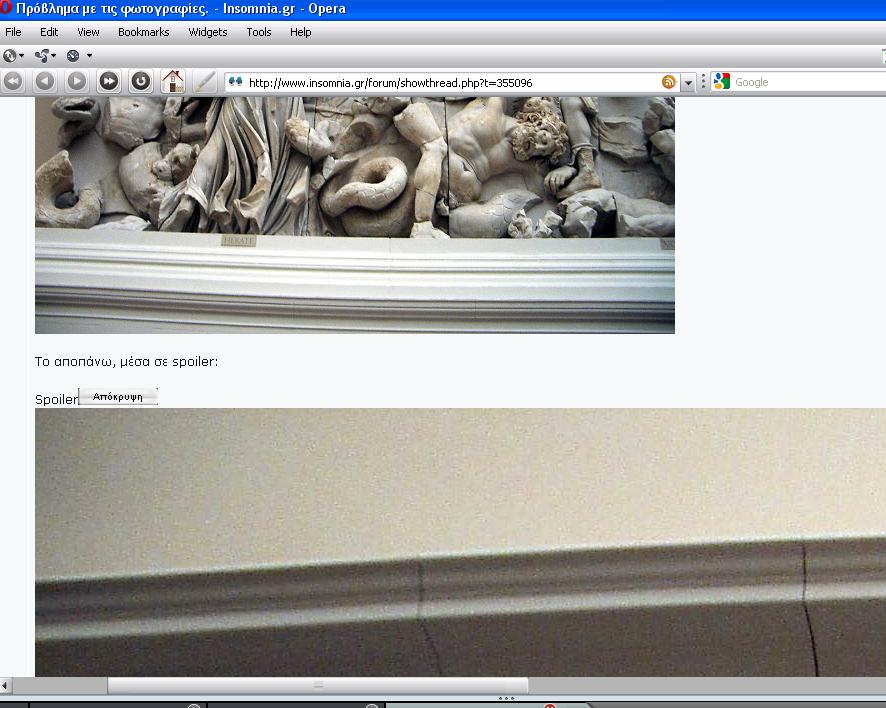Click the text 'Το αποπάνω, μέσα σε spoiler:'
This screenshot has height=708, width=886.
127,362
